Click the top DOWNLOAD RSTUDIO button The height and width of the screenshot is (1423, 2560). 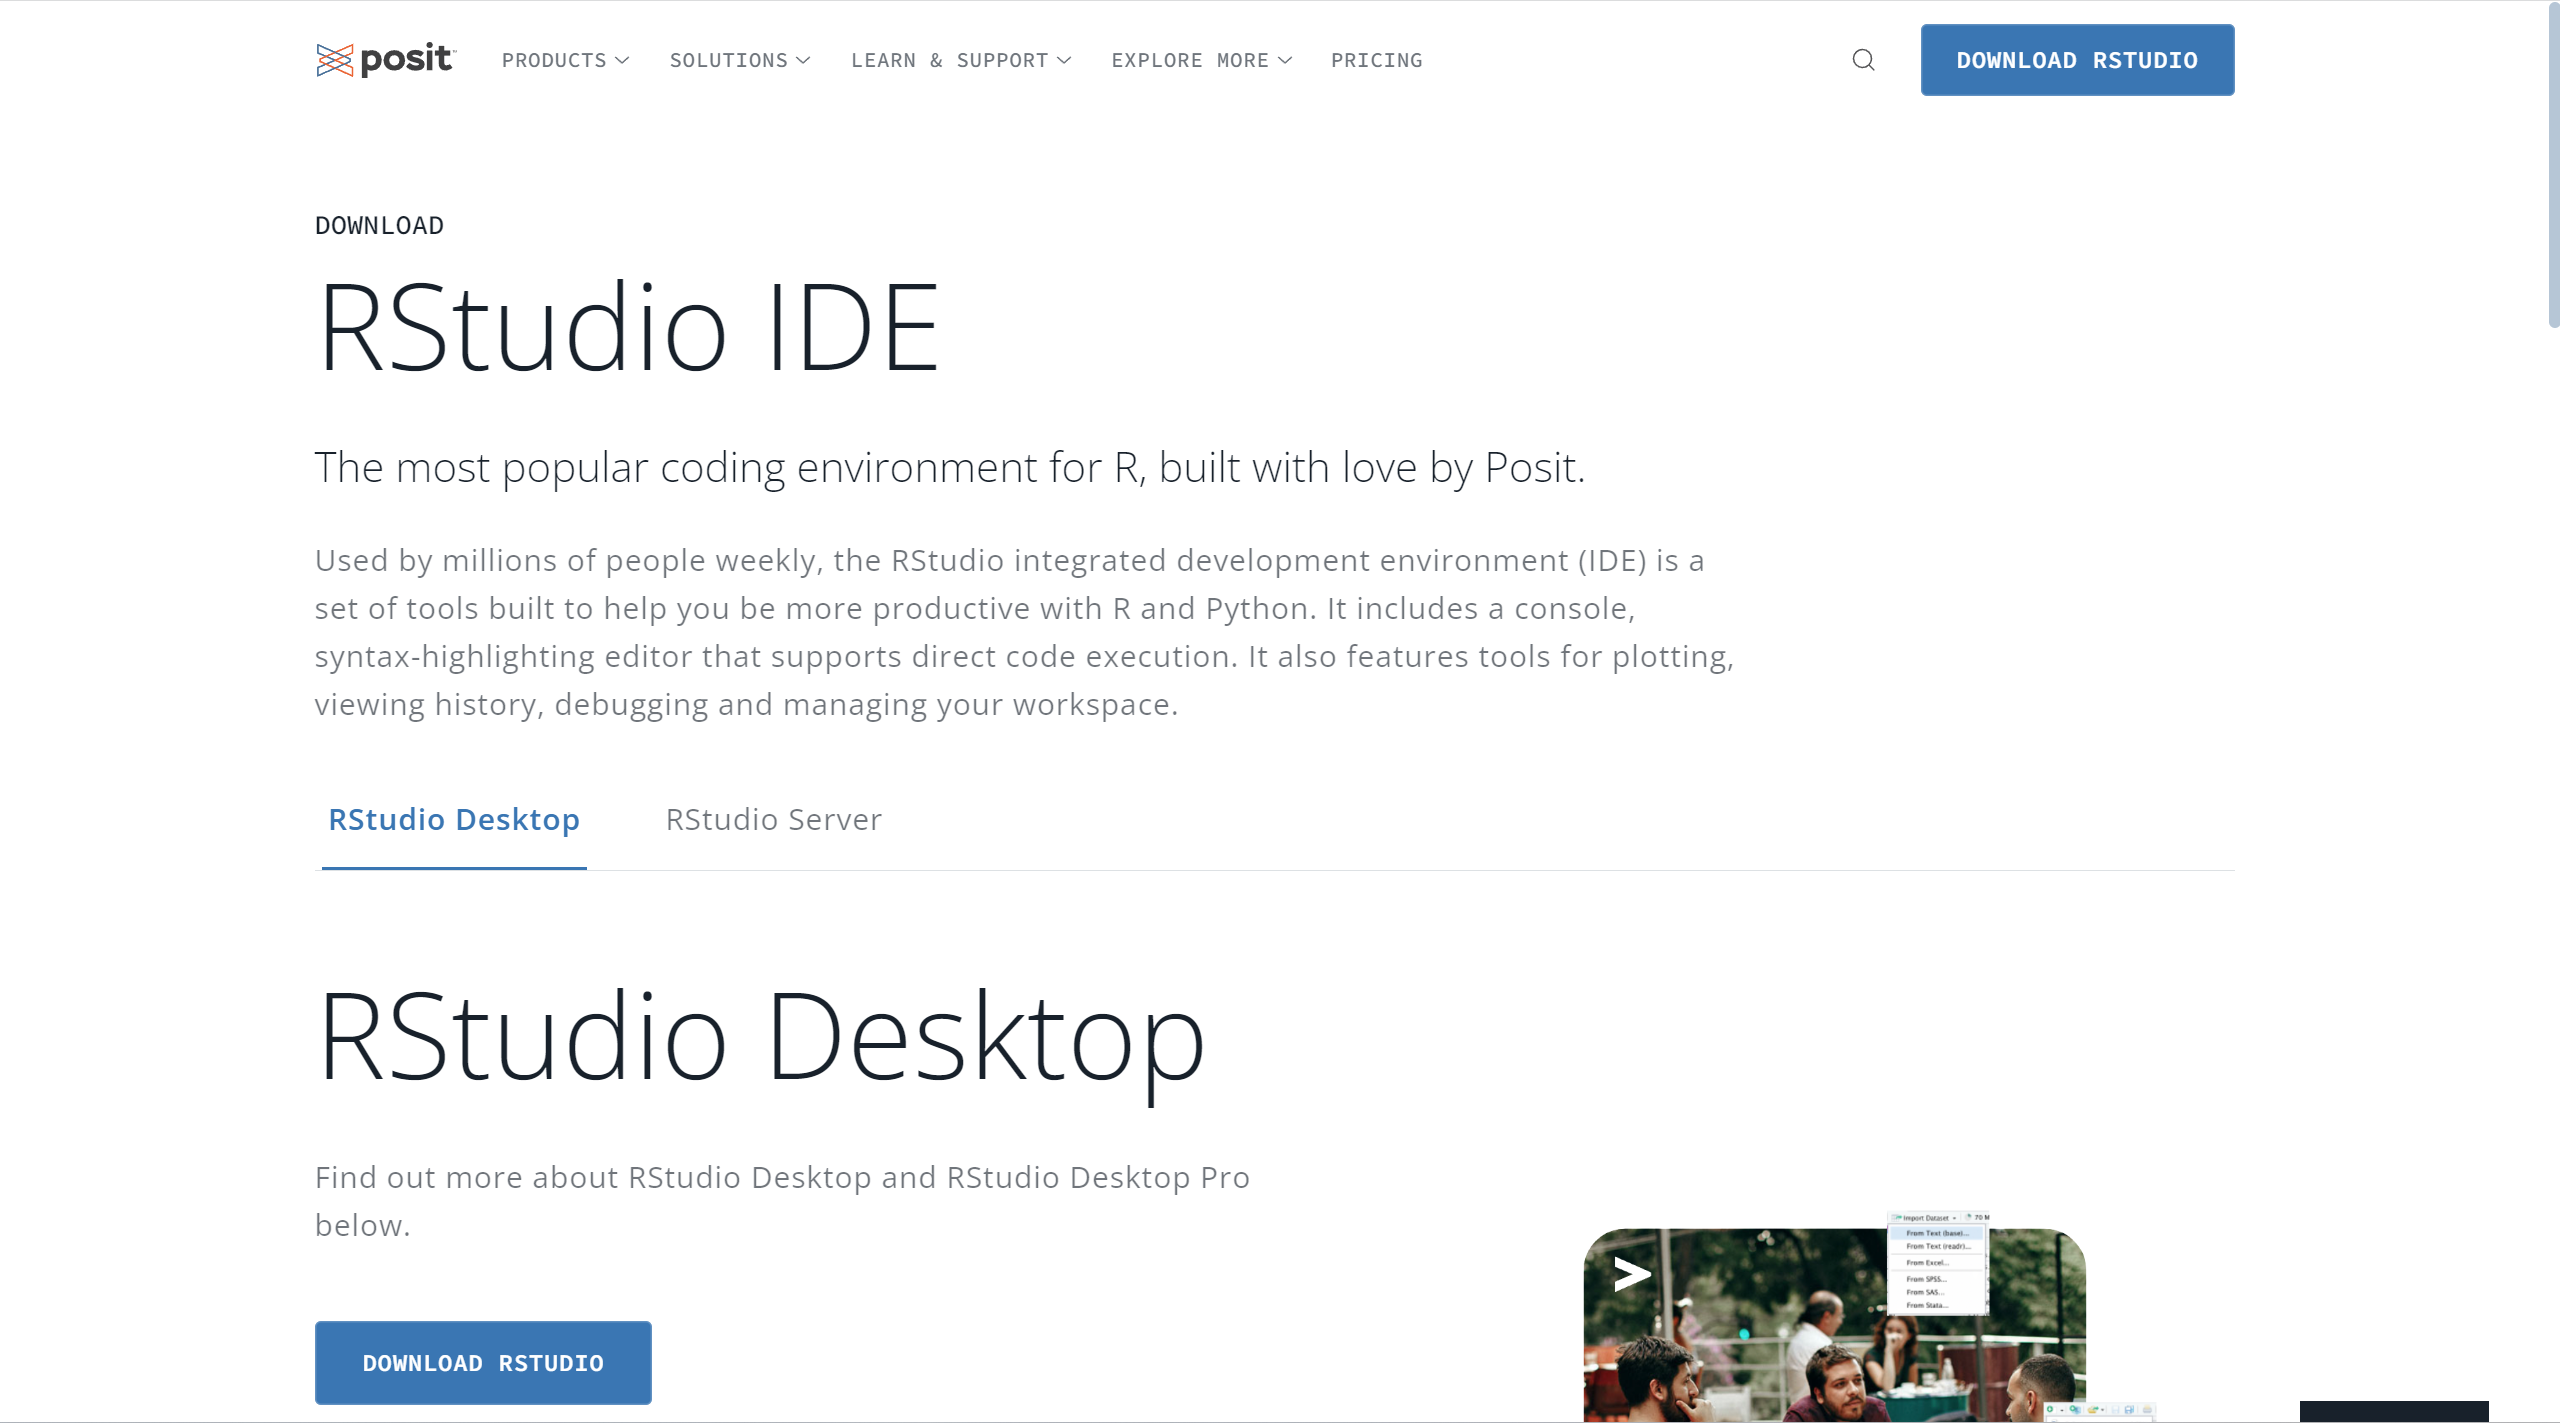(x=2077, y=60)
